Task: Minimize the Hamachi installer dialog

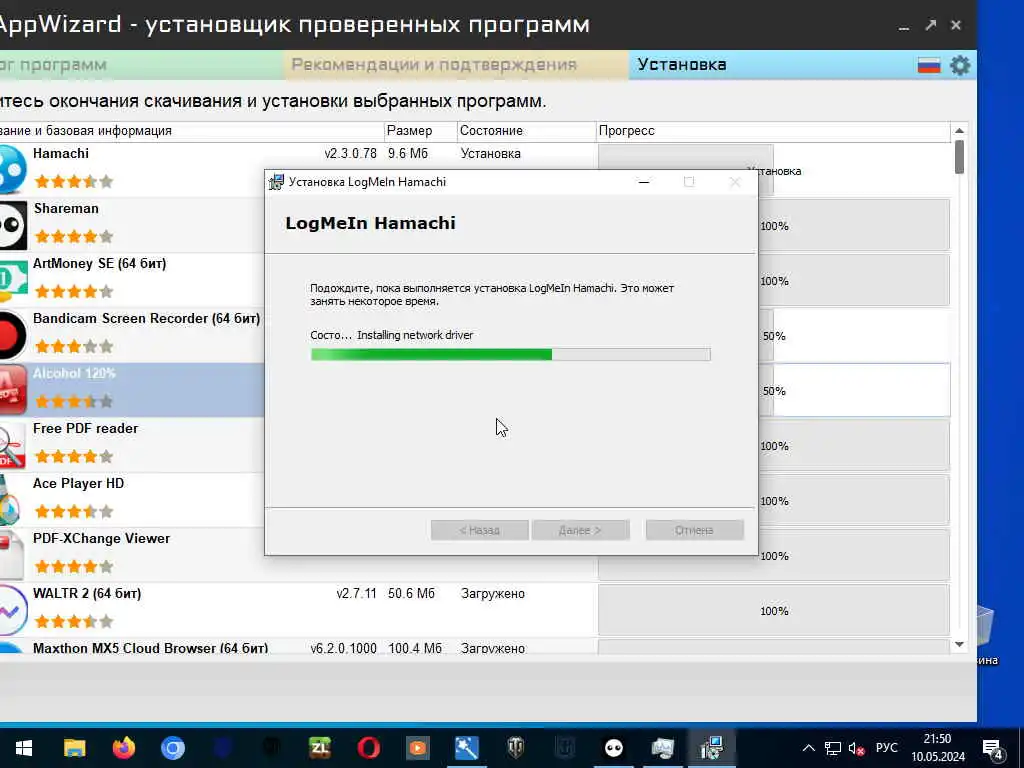Action: tap(644, 182)
